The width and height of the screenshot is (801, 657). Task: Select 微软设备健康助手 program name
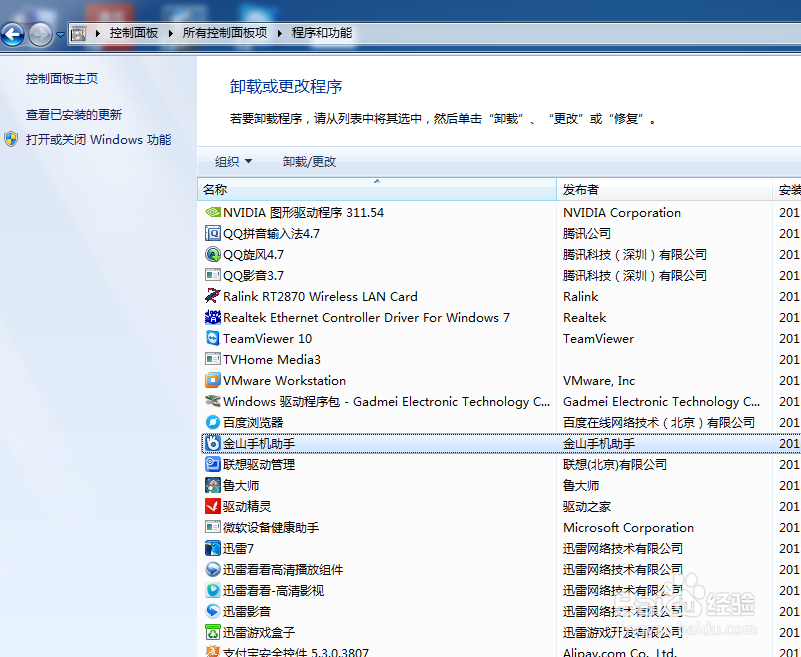271,527
